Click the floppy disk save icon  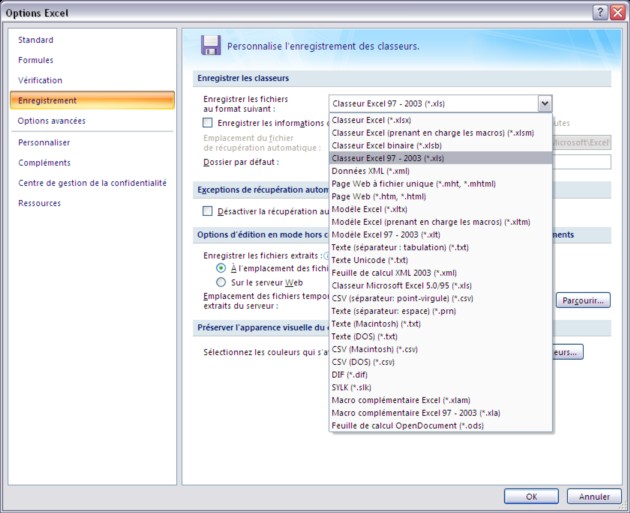(x=211, y=45)
